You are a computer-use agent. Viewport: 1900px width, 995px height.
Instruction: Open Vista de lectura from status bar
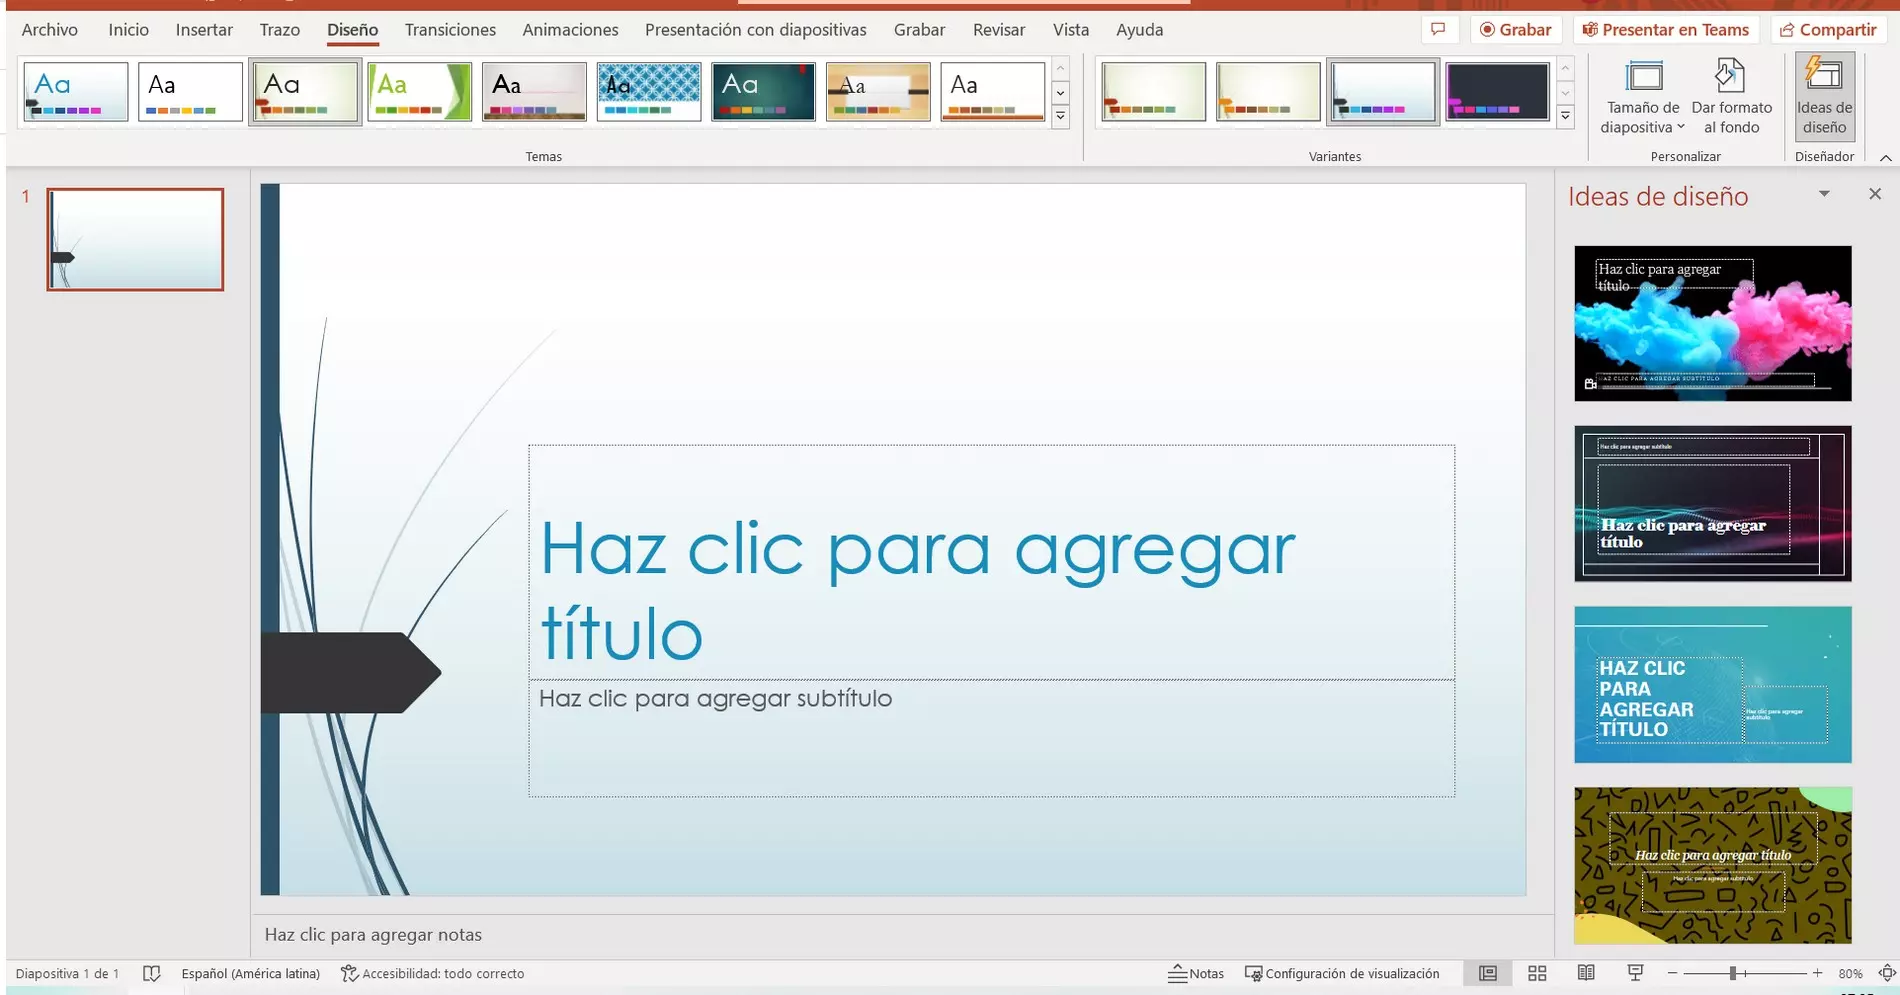[x=1586, y=973]
